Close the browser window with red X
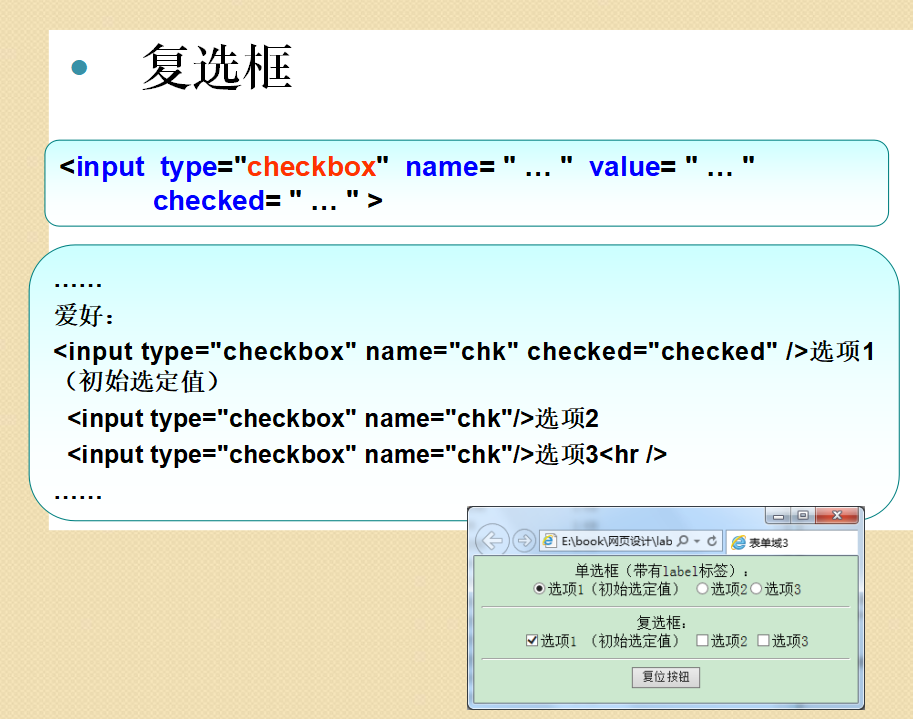The height and width of the screenshot is (719, 913). coord(837,515)
